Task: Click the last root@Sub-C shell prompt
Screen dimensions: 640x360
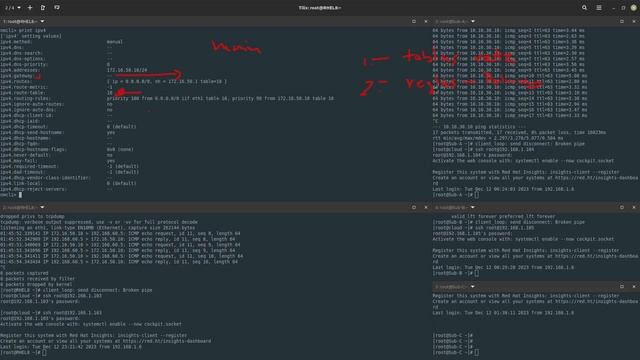Action: (453, 352)
